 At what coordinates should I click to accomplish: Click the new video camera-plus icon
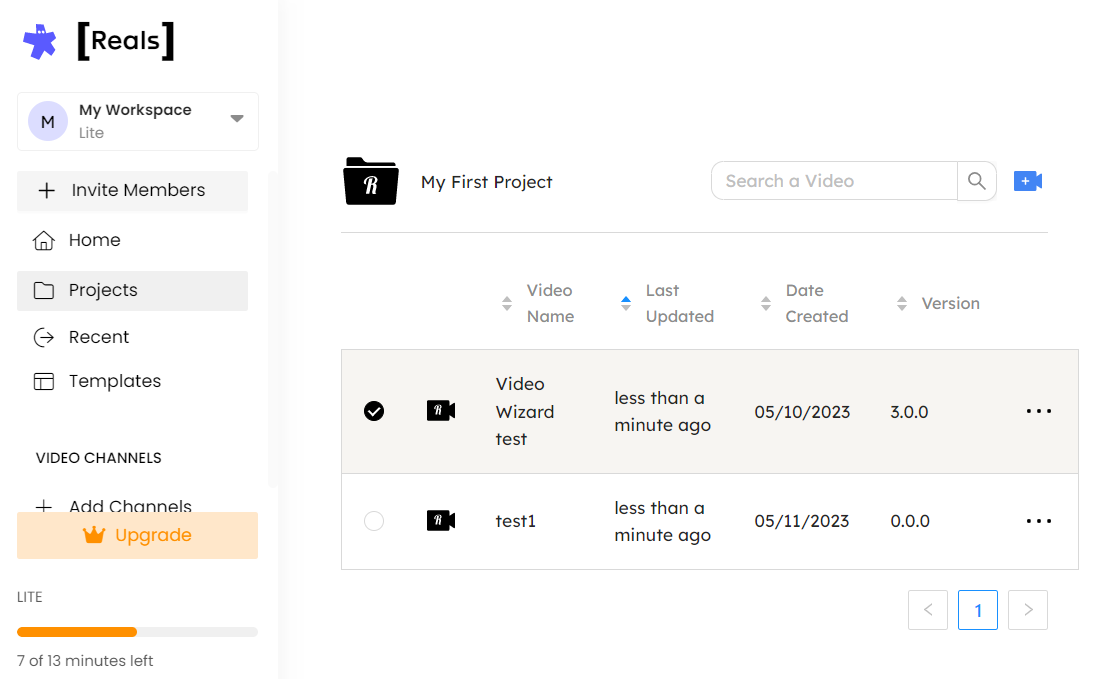tap(1028, 181)
